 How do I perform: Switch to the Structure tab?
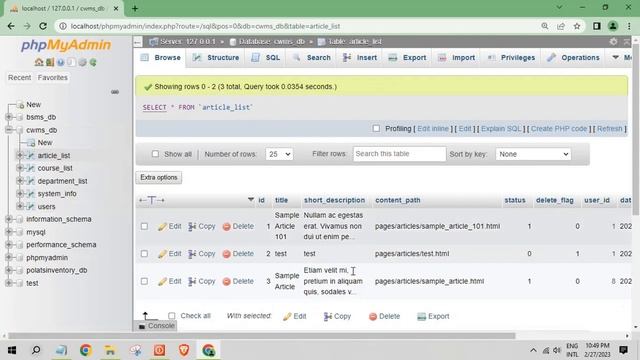(x=216, y=58)
